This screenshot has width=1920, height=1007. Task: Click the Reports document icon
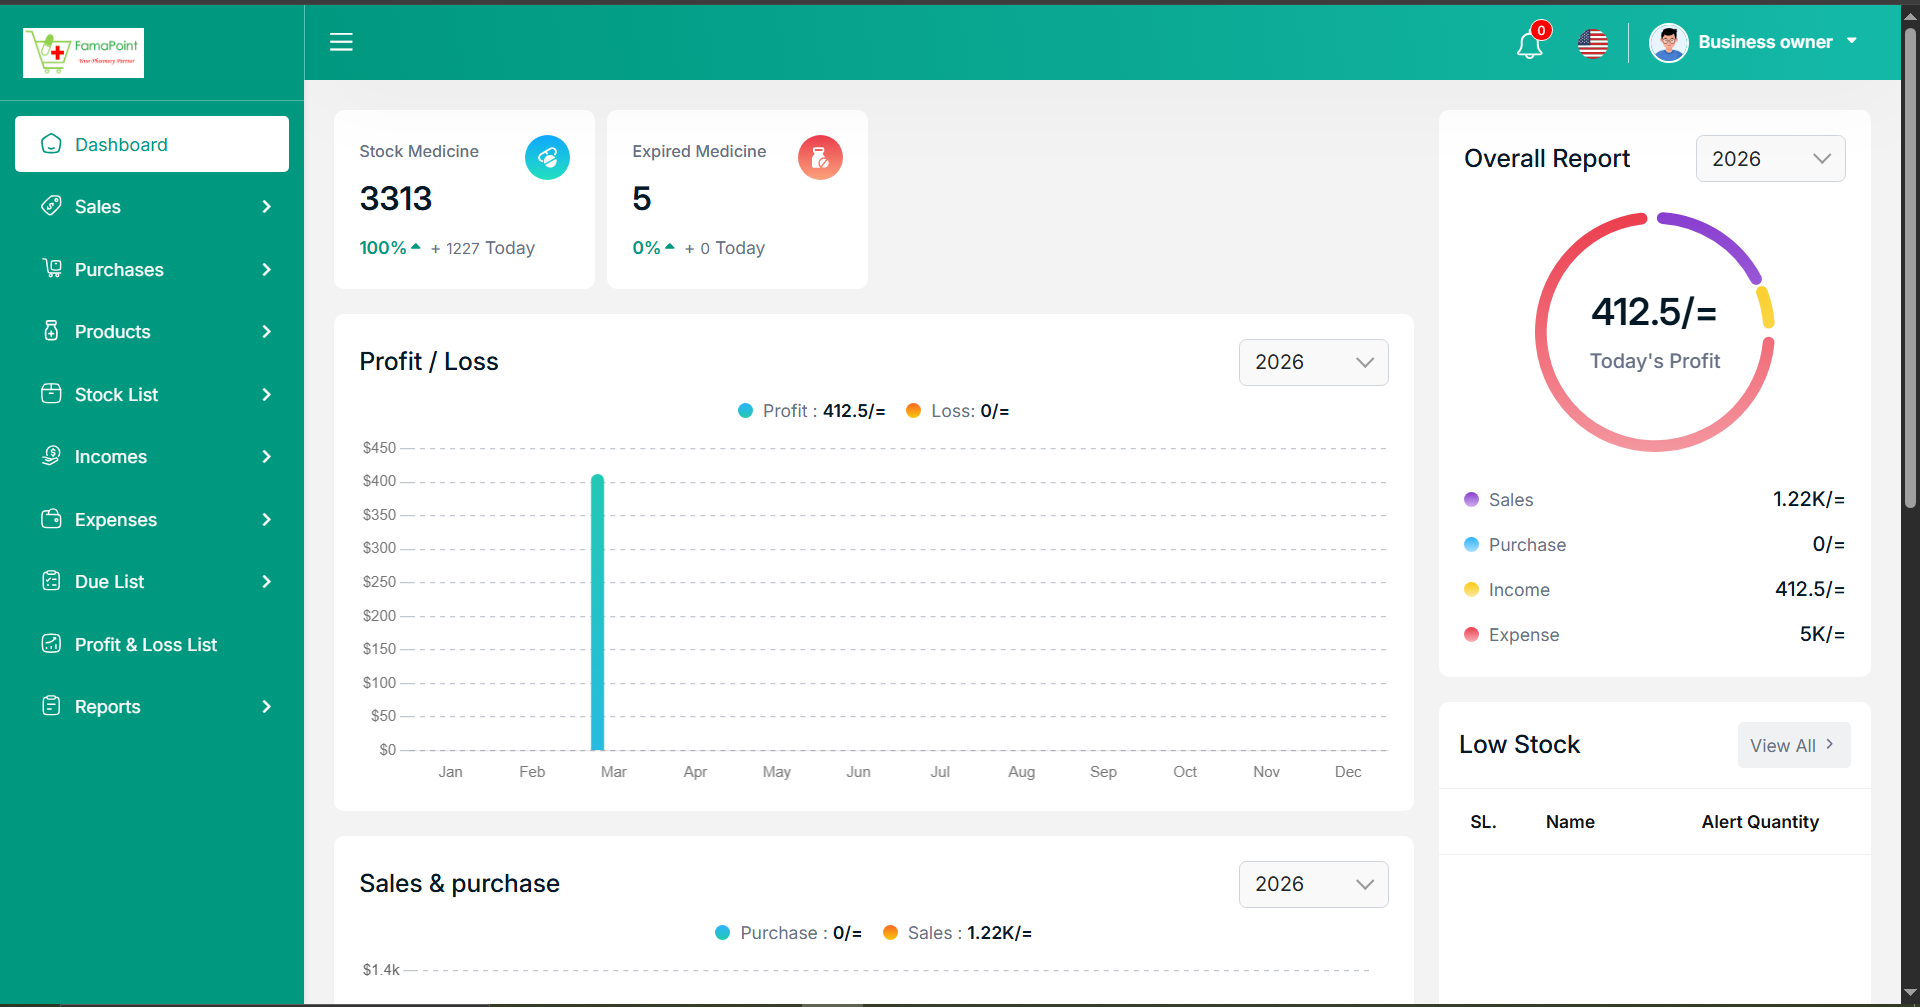coord(51,706)
